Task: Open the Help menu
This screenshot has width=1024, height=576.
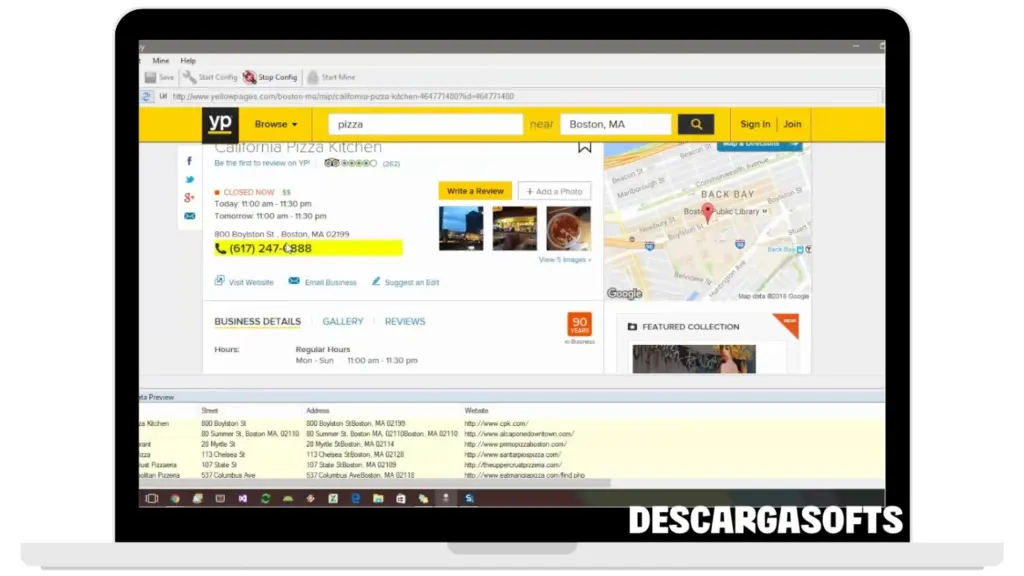Action: (188, 61)
